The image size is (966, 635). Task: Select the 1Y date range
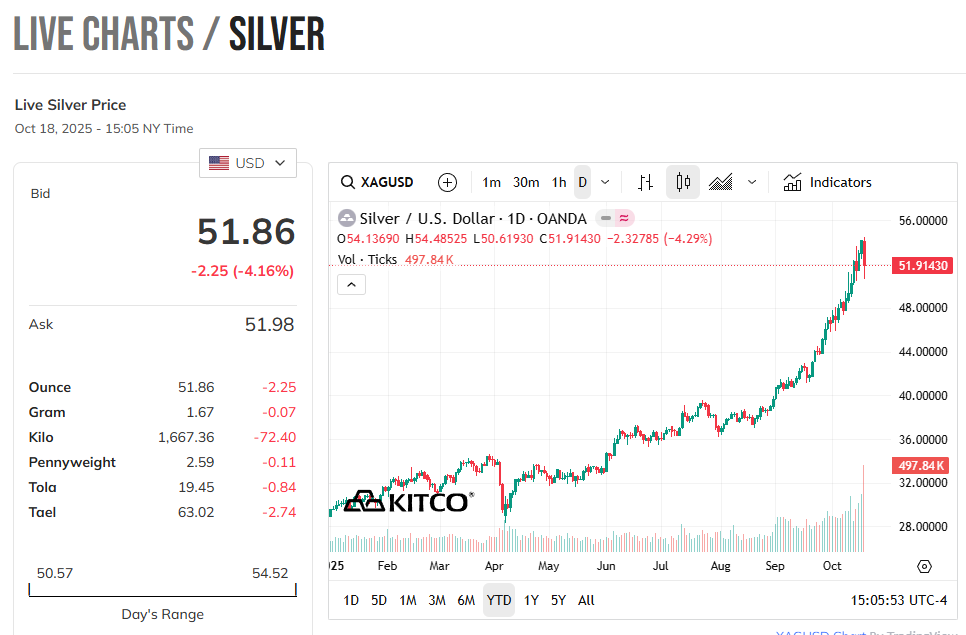pos(531,600)
